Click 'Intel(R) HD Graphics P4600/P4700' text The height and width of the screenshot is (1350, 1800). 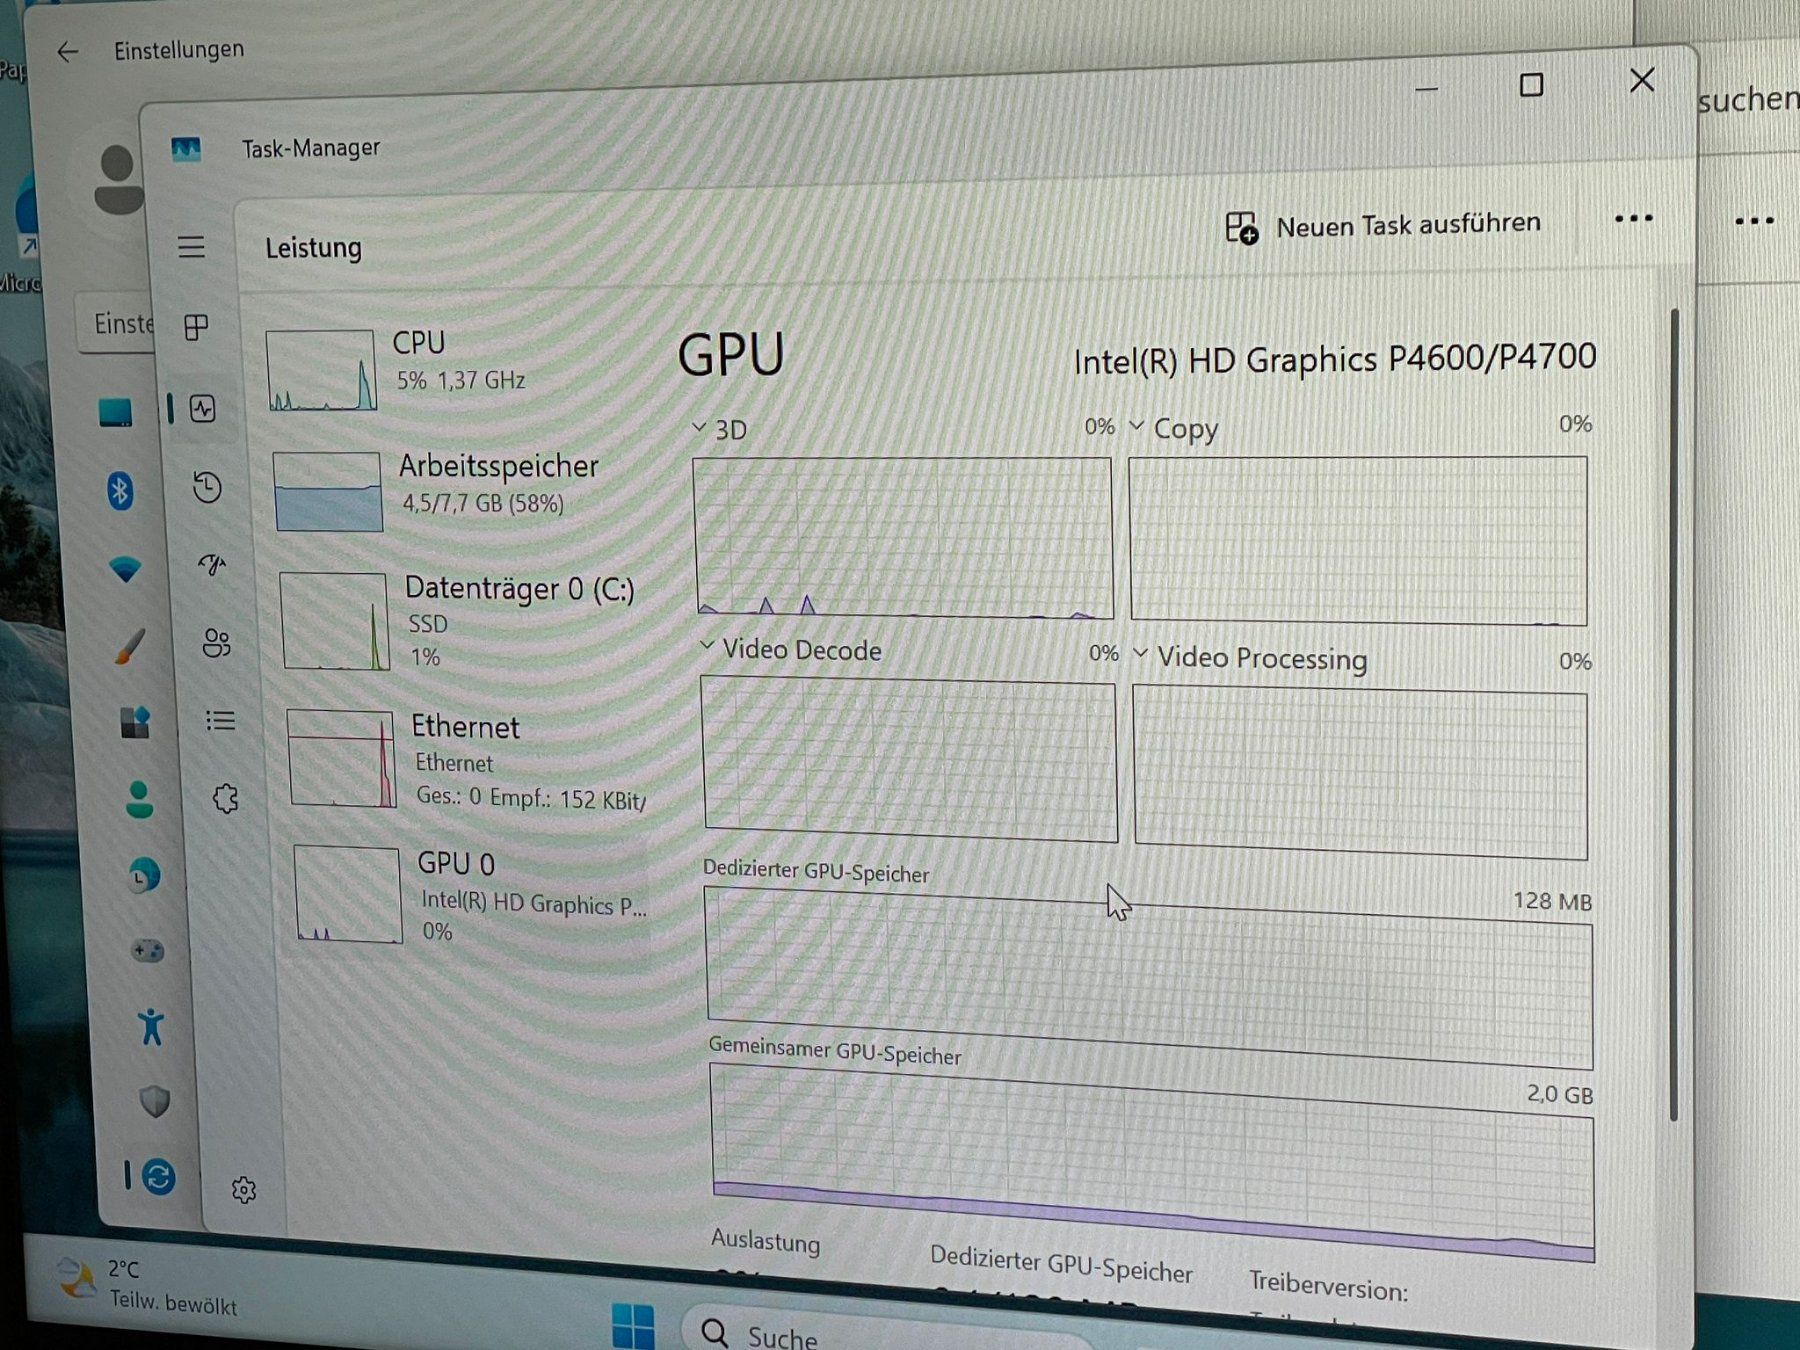pos(1335,359)
